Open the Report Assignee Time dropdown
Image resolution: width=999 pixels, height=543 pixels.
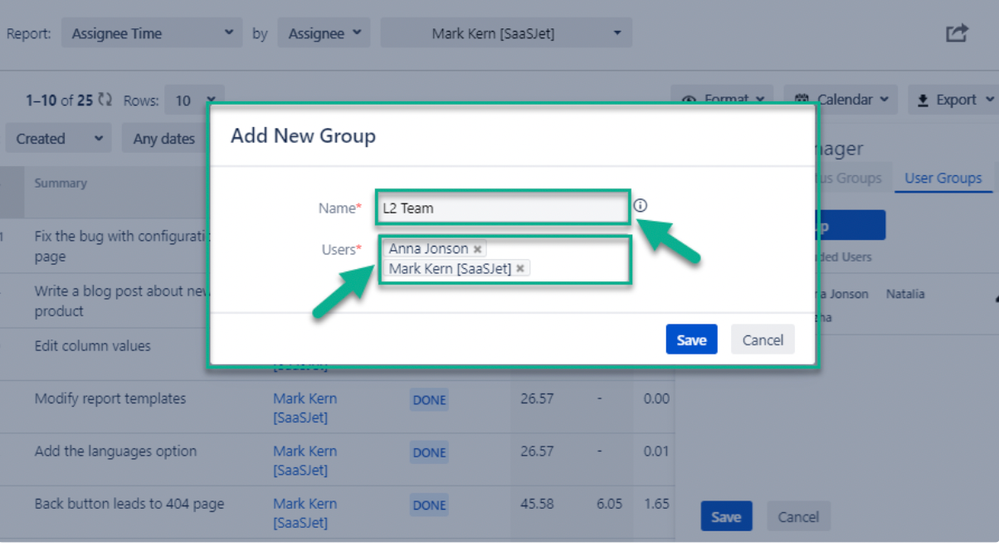pyautogui.click(x=152, y=33)
